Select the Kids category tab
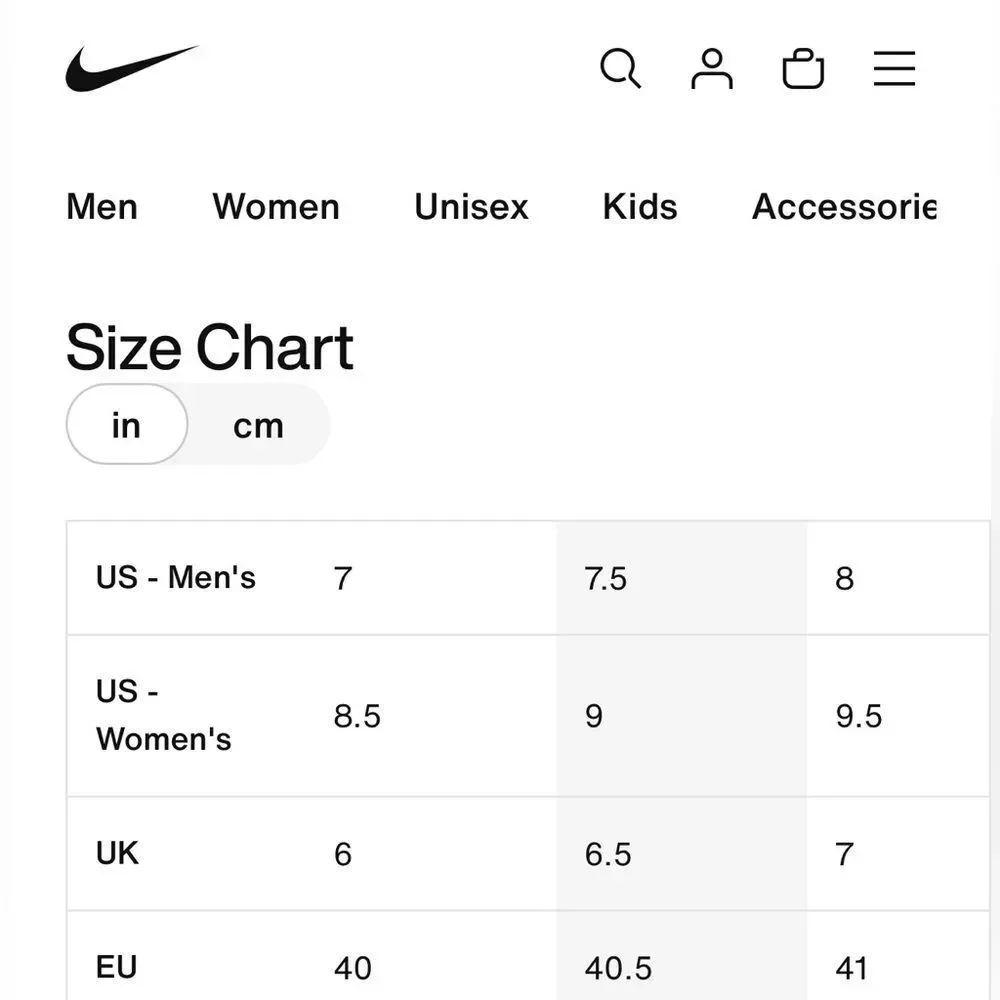 click(x=640, y=207)
